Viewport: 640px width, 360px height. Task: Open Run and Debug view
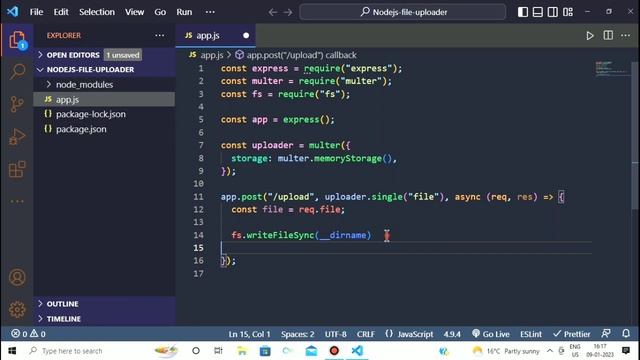click(17, 137)
